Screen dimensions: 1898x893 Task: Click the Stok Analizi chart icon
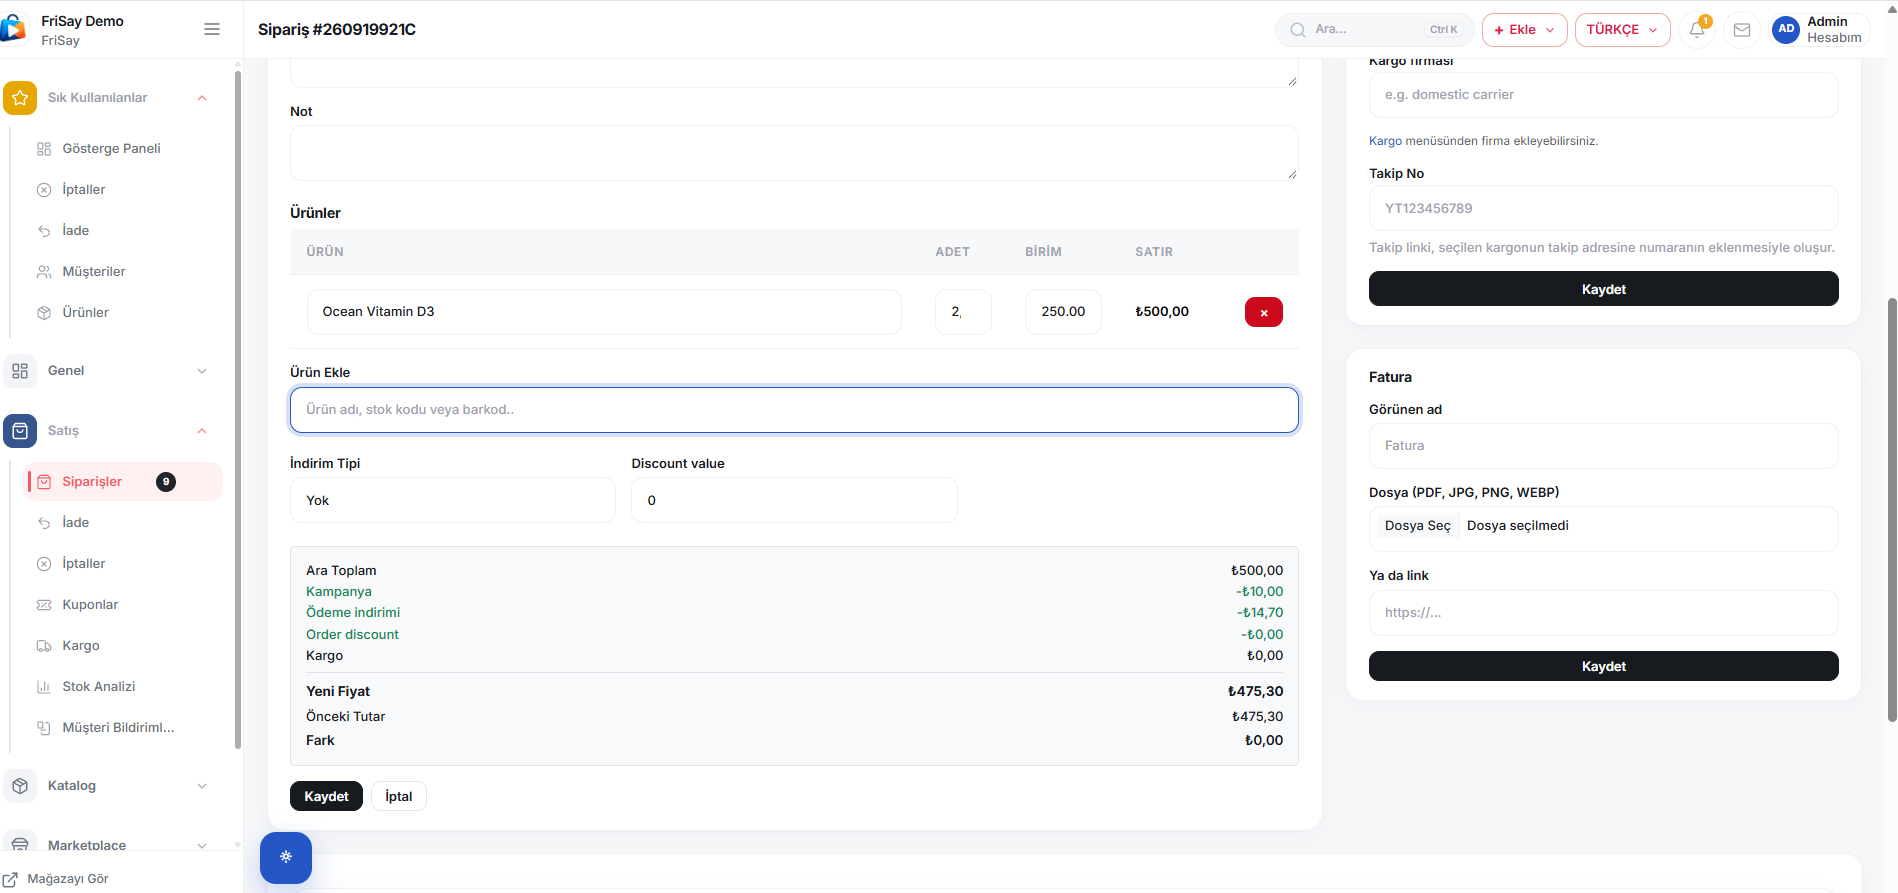pyautogui.click(x=44, y=687)
